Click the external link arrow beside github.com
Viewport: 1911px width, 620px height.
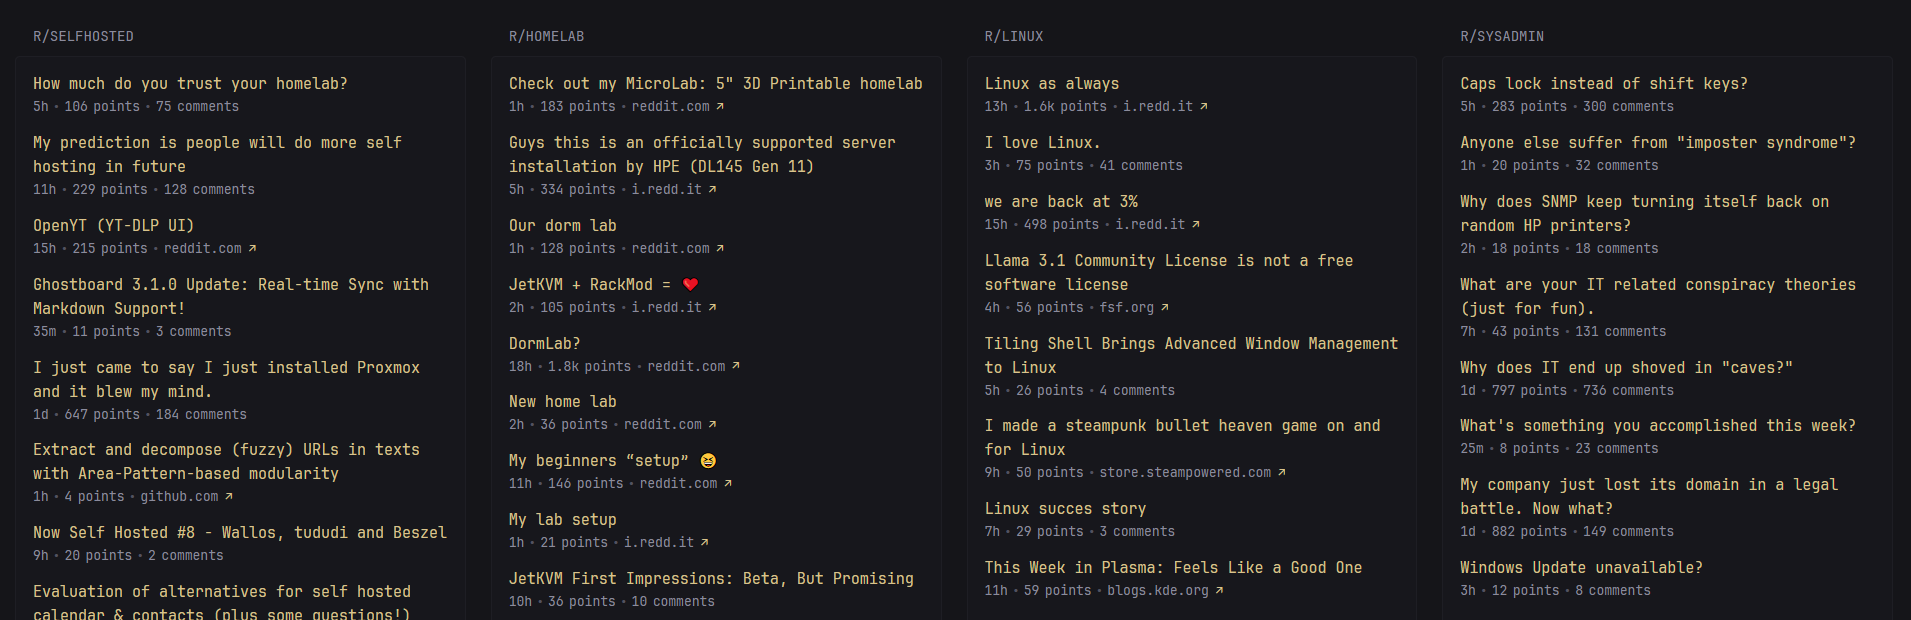pyautogui.click(x=229, y=497)
